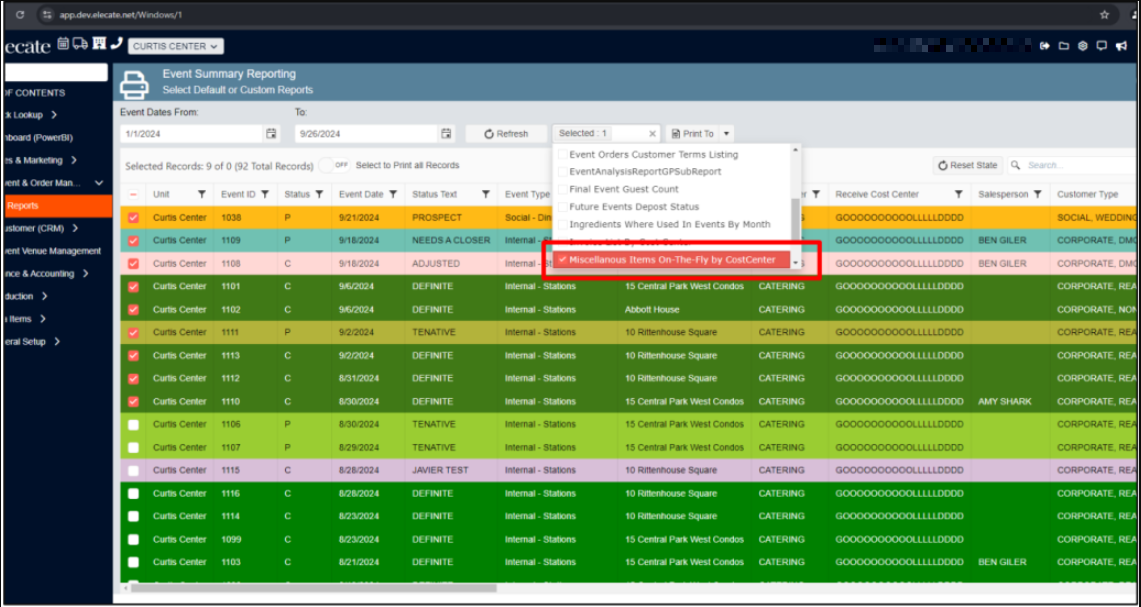Select Future Events Depost Status report
Viewport: 1141px width, 607px height.
click(634, 207)
